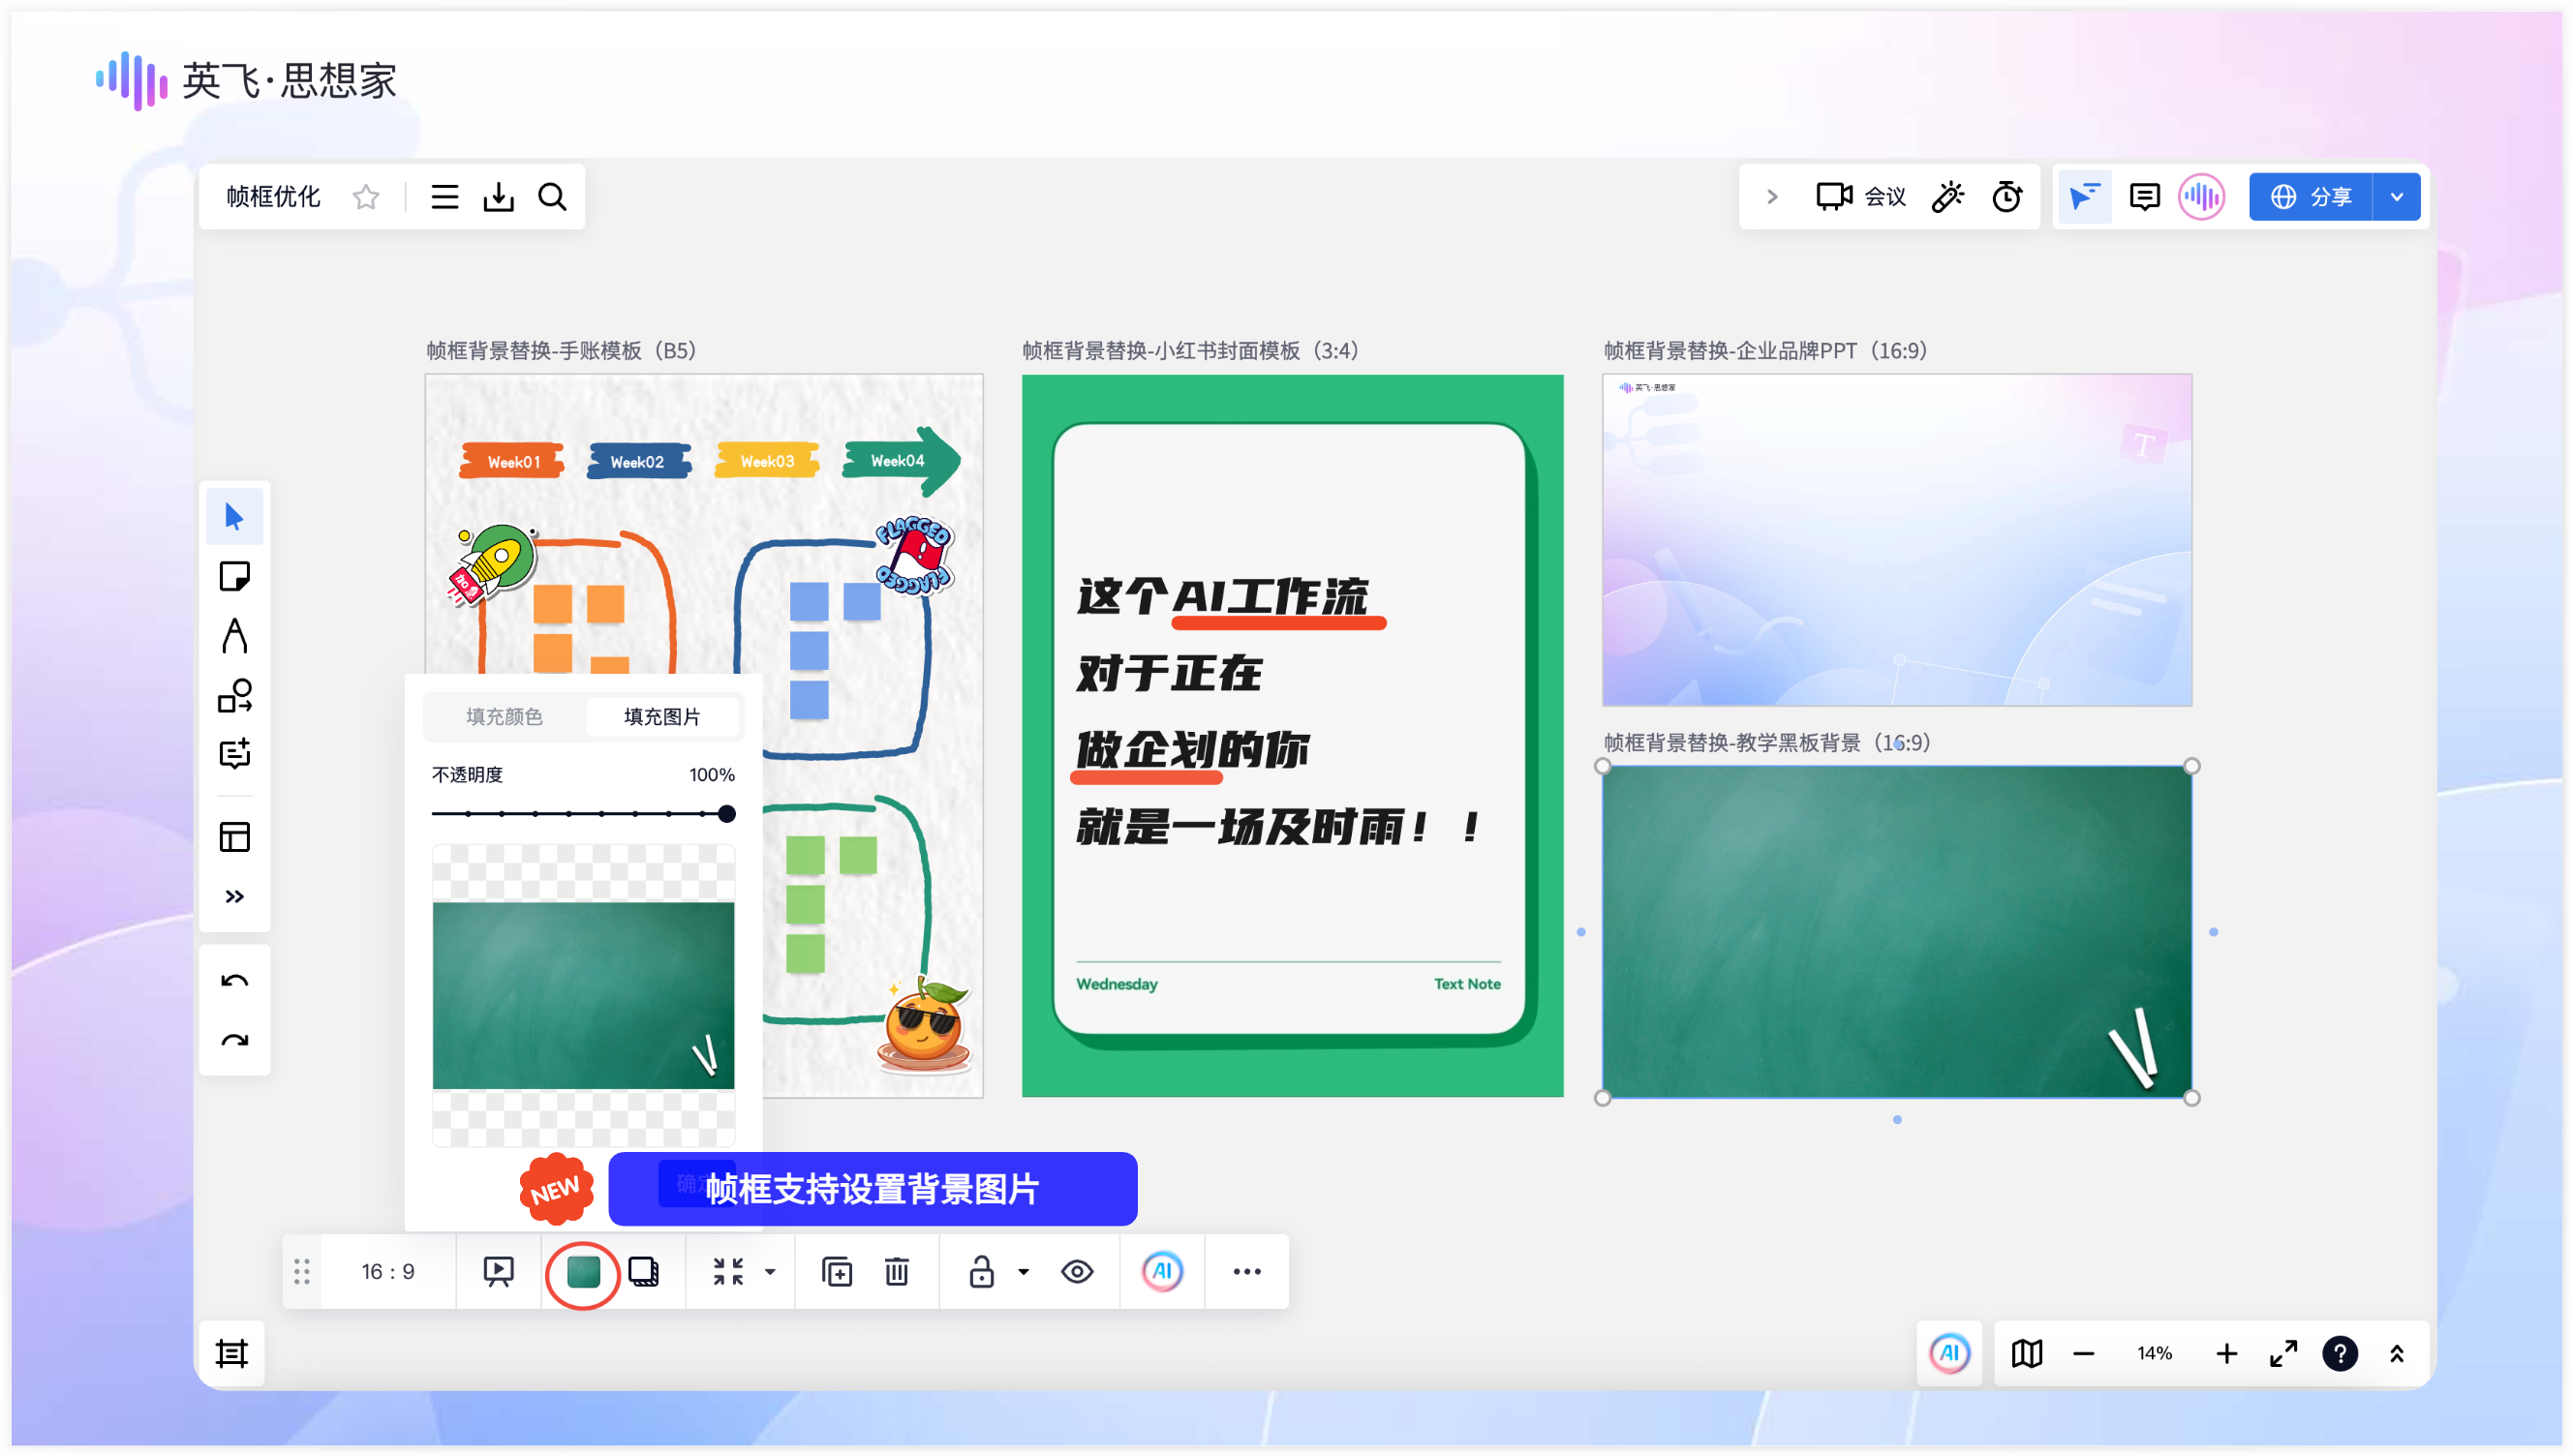The height and width of the screenshot is (1456, 2573).
Task: Enter fullscreen mode
Action: [2283, 1353]
